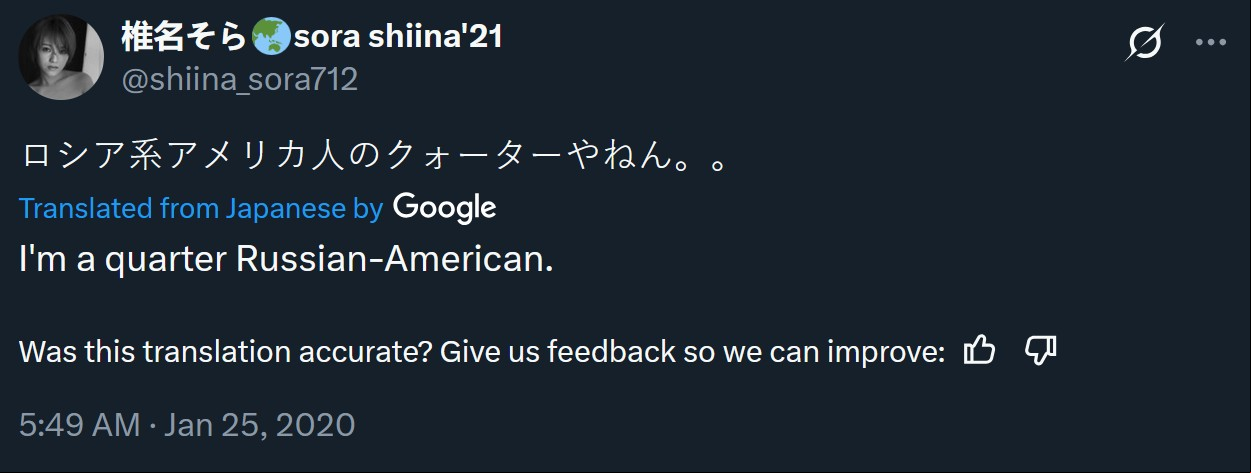
Task: Click the globe emoji in the display name
Action: click(x=270, y=38)
